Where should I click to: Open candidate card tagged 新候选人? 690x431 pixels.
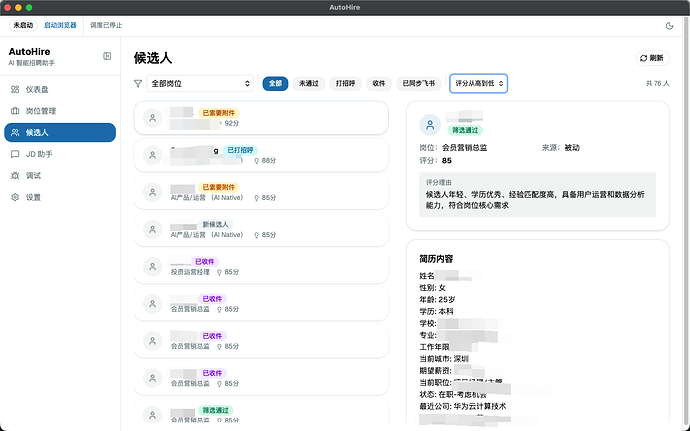261,229
